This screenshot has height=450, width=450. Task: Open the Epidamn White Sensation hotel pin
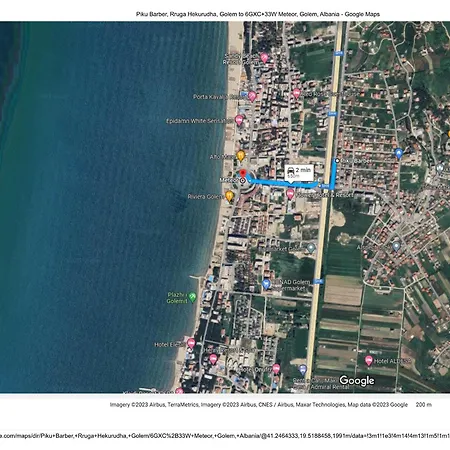pyautogui.click(x=239, y=120)
